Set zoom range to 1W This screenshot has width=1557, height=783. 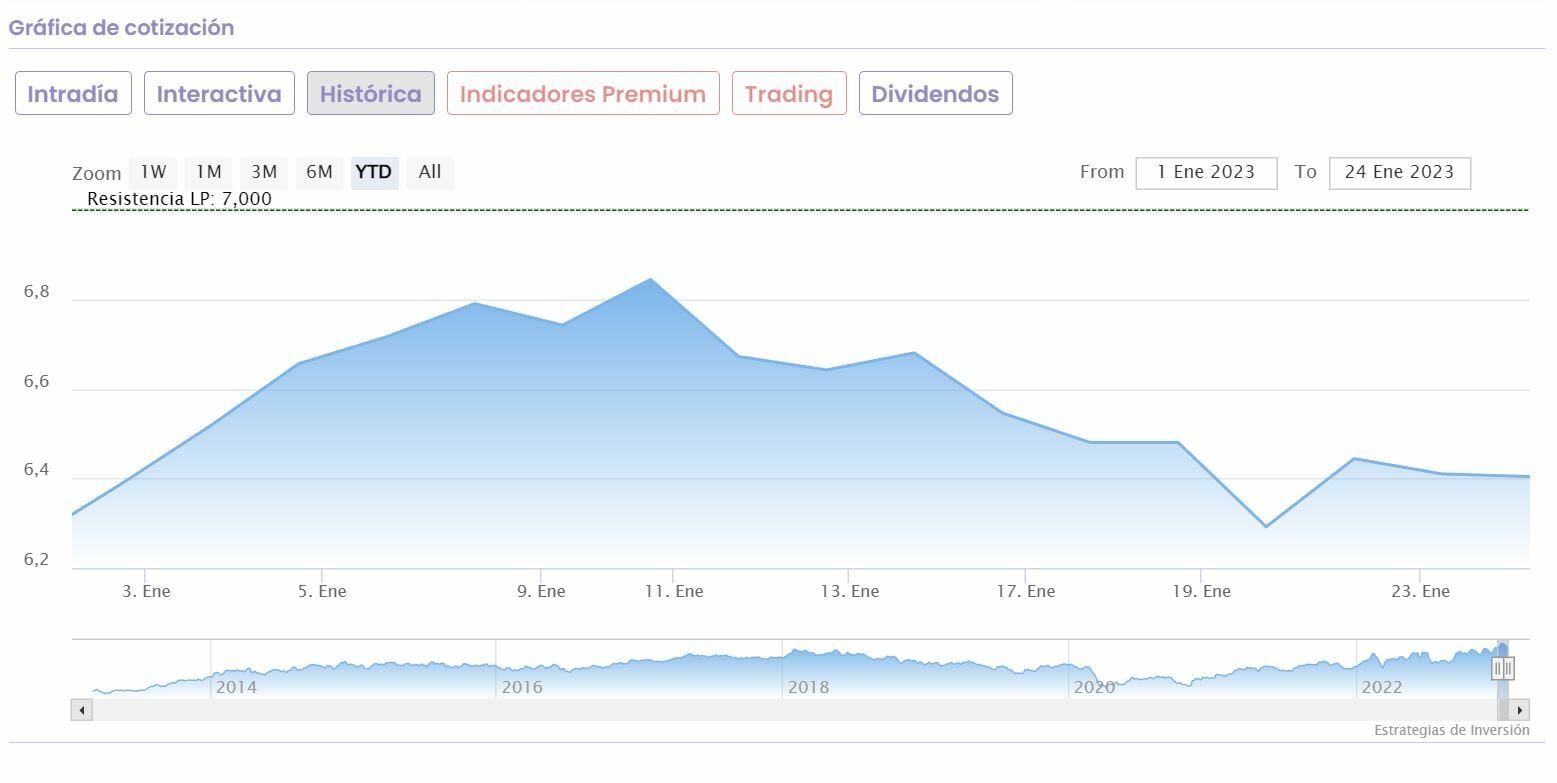[153, 172]
